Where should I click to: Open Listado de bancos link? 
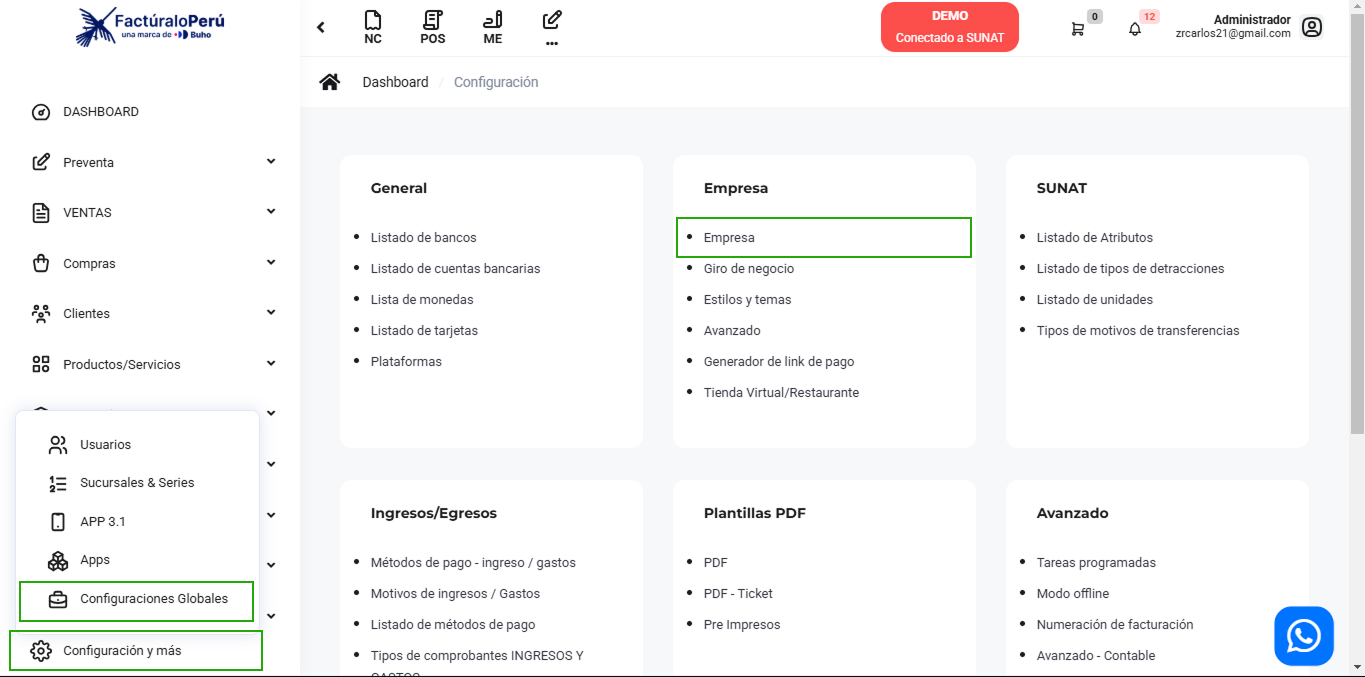click(x=423, y=238)
